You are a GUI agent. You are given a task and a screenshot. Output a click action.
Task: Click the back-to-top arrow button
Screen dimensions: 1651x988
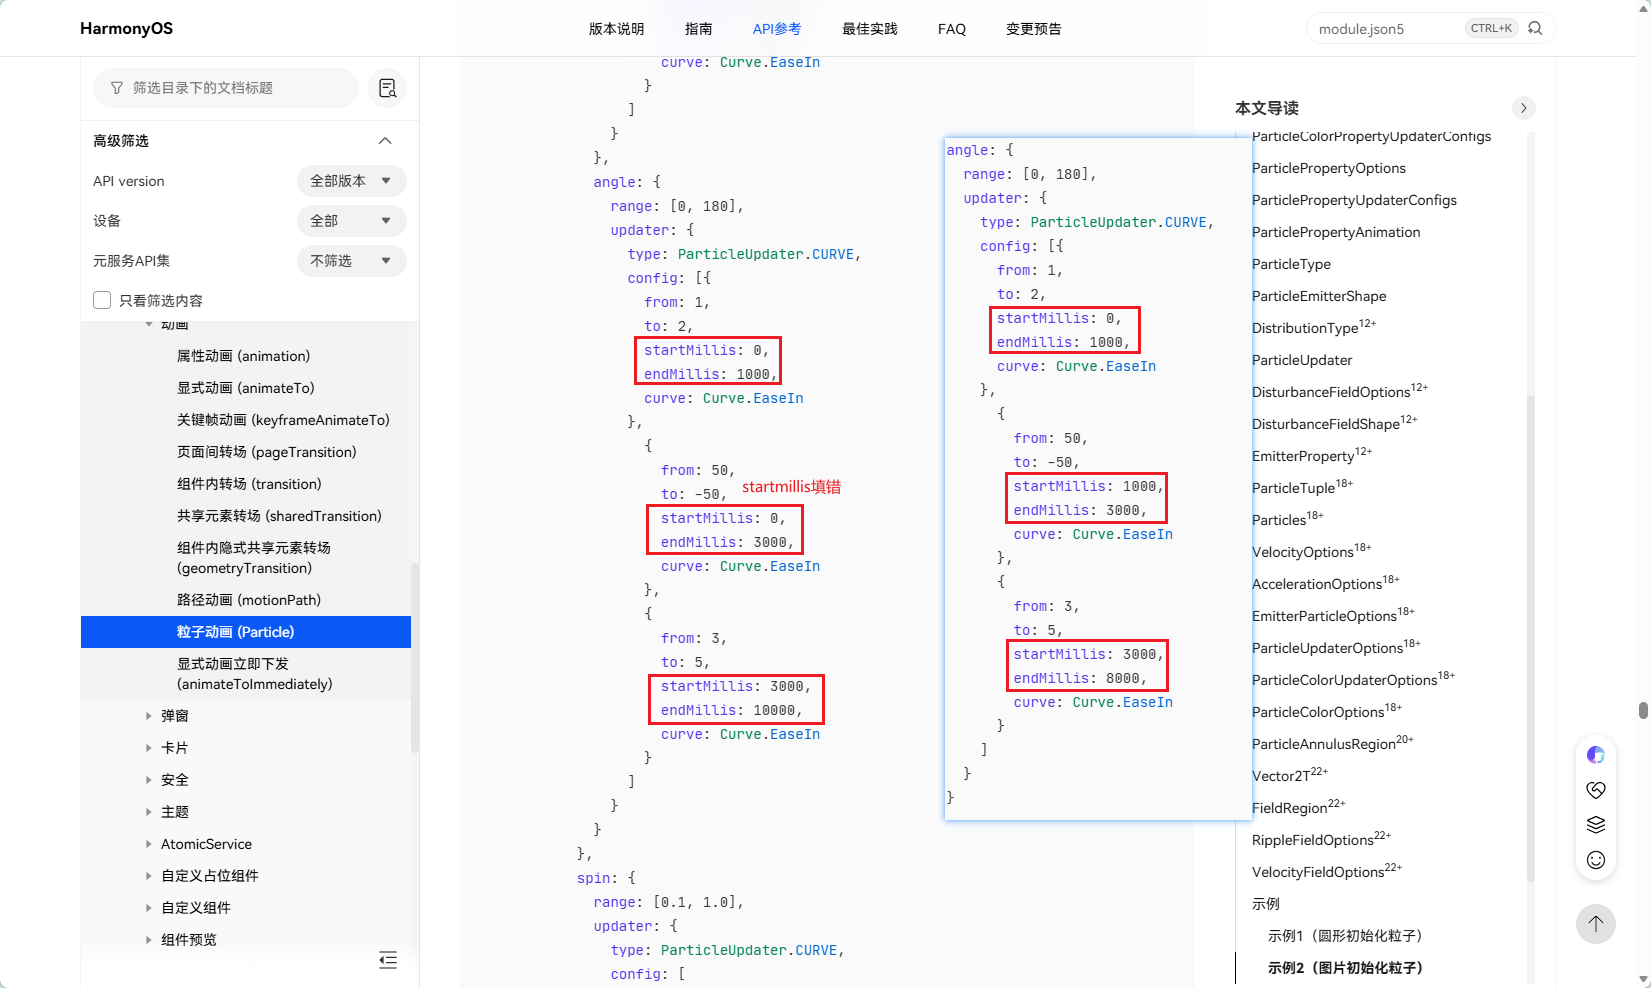tap(1596, 923)
